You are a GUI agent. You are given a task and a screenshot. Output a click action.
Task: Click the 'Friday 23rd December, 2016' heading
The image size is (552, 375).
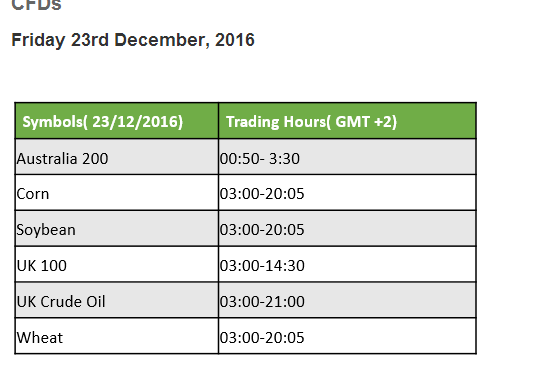(133, 40)
